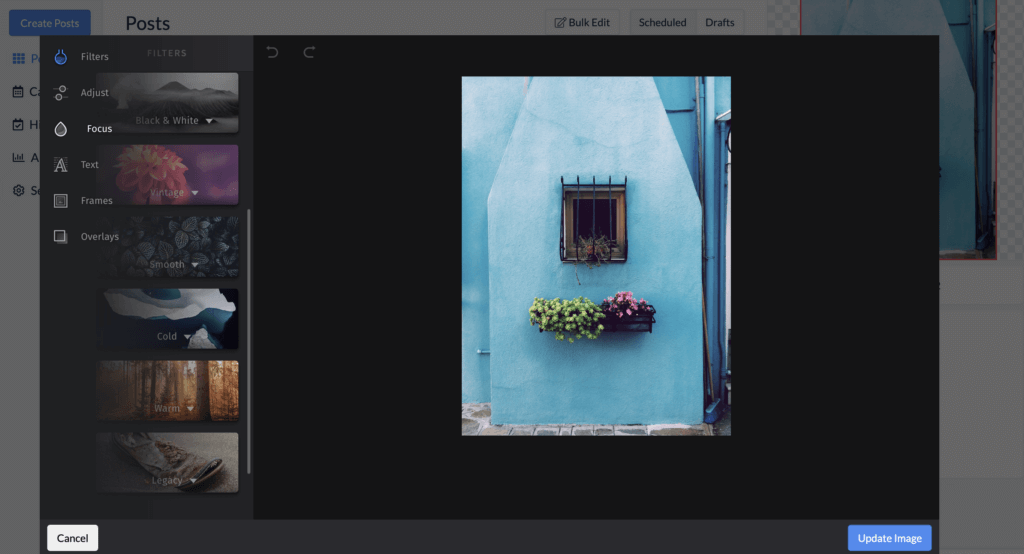Expand the Cold filter dropdown arrow
Viewport: 1024px width, 554px height.
pyautogui.click(x=187, y=337)
